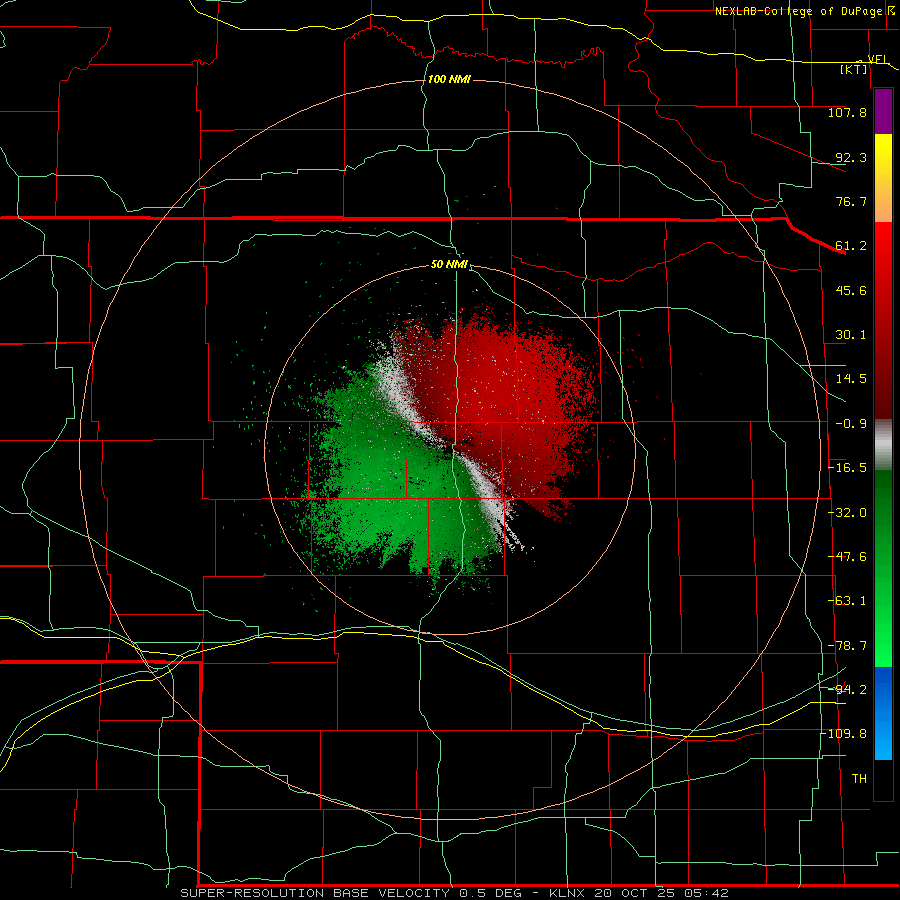This screenshot has height=900, width=900.
Task: Select the -63.1 scale value
Action: coord(847,601)
